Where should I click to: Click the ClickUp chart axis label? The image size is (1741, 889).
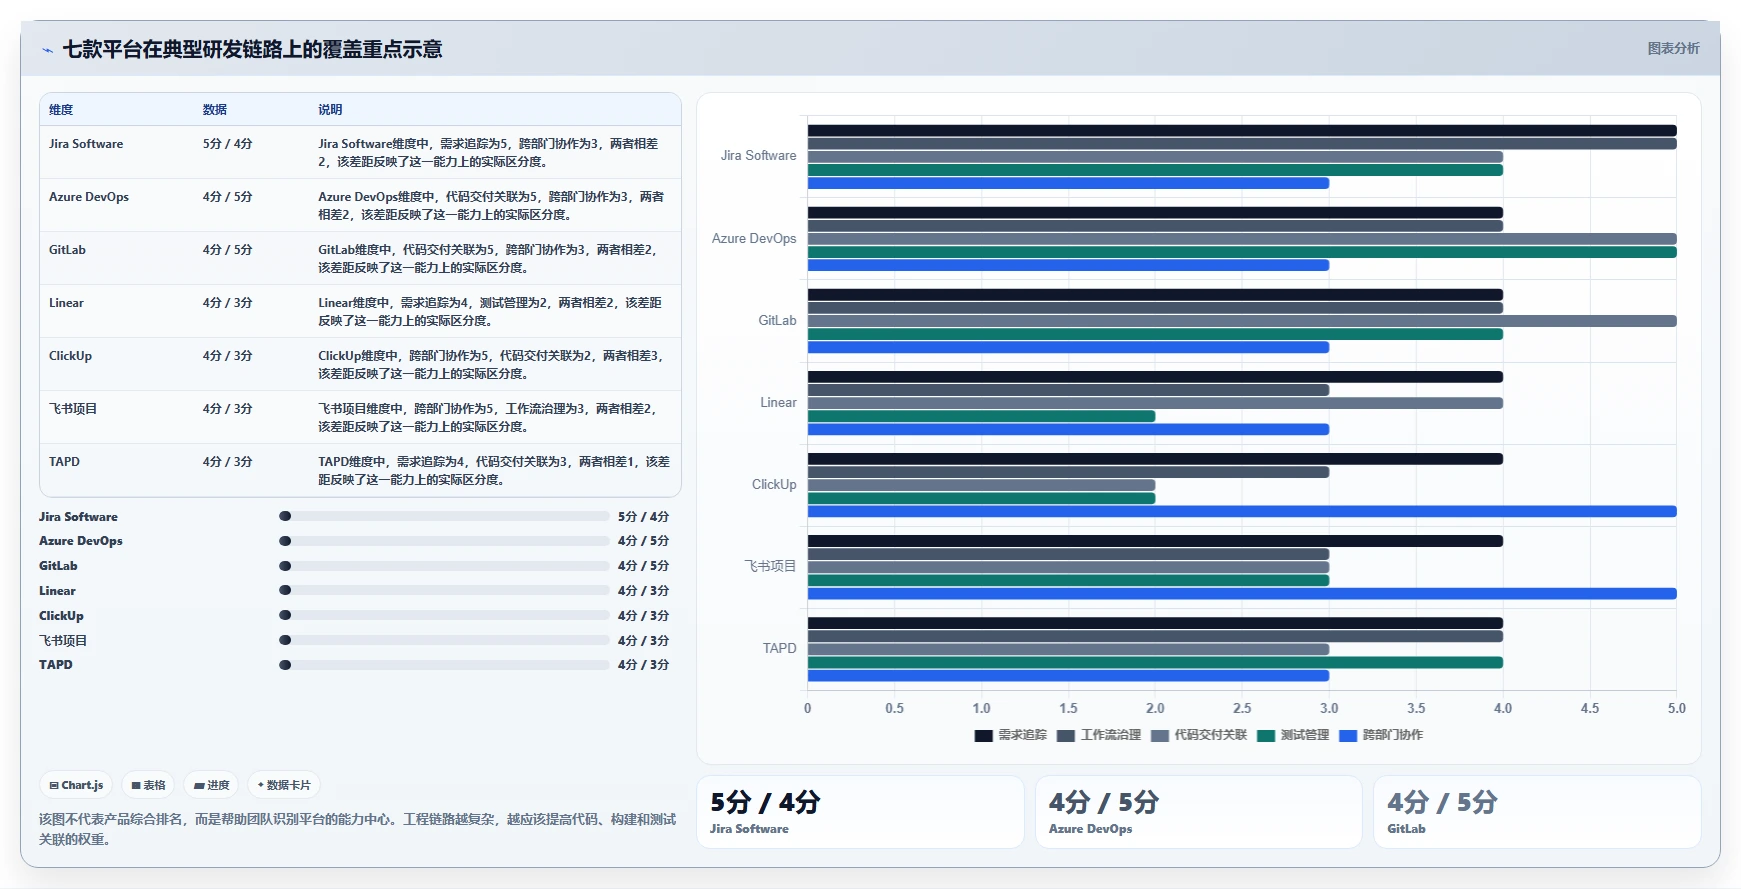(x=774, y=485)
